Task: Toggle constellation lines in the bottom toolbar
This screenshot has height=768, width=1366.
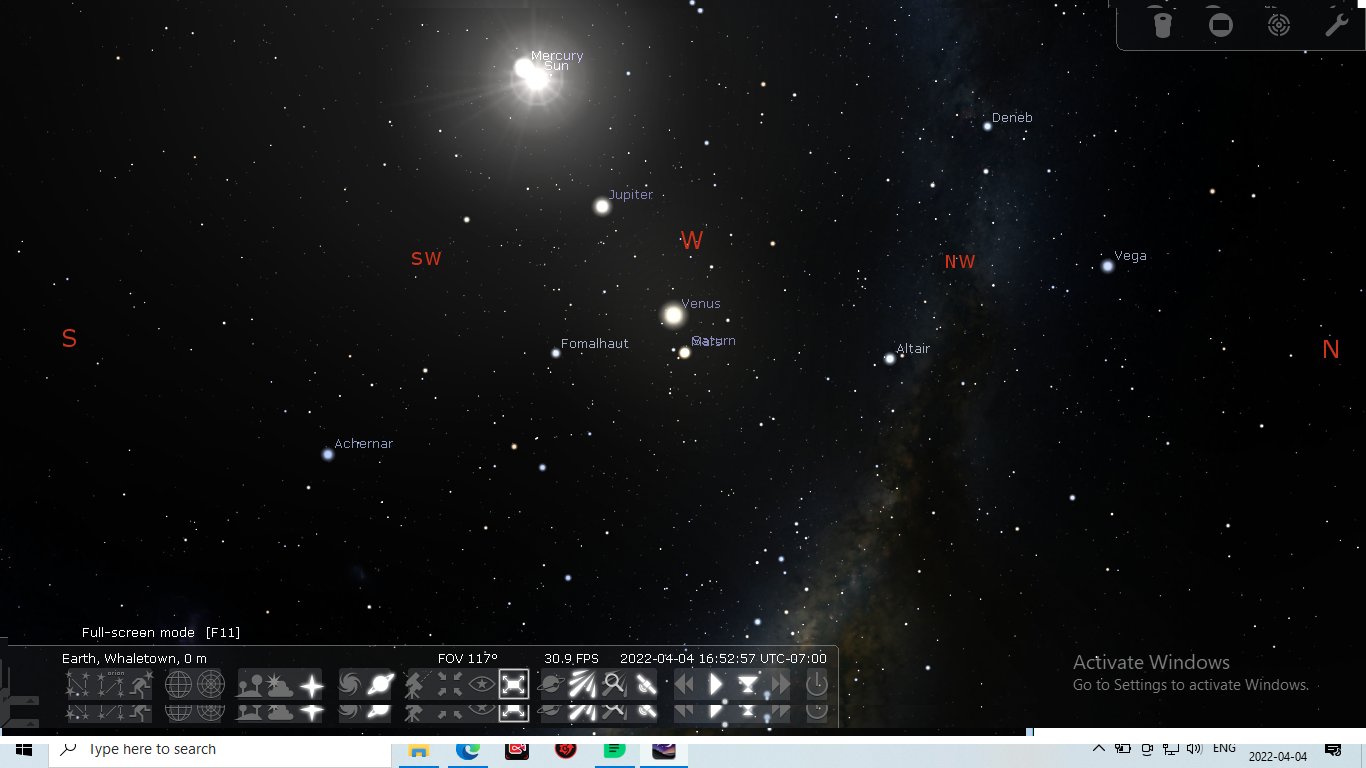Action: 78,685
